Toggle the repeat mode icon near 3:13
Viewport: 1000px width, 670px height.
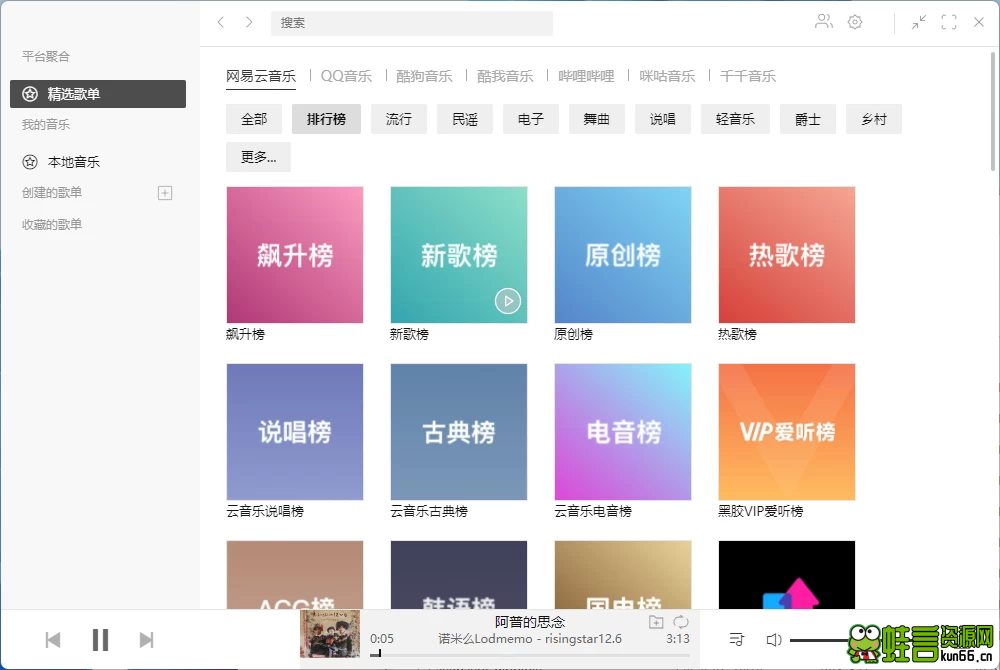[680, 621]
